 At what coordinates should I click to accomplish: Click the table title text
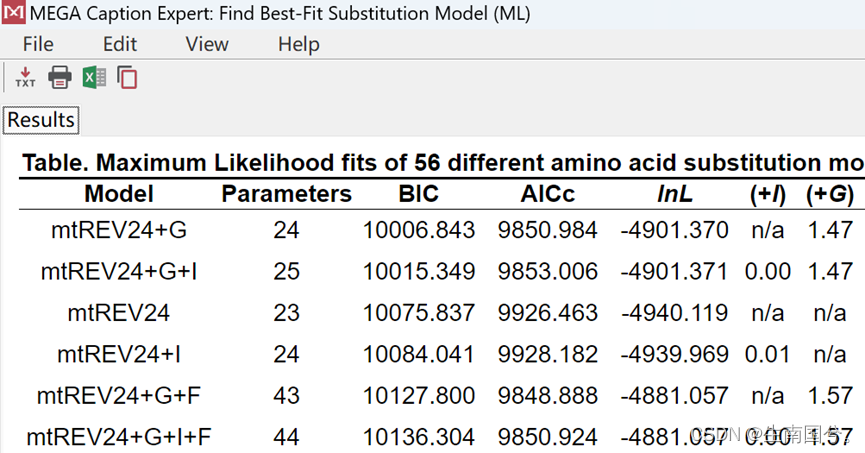(x=443, y=163)
